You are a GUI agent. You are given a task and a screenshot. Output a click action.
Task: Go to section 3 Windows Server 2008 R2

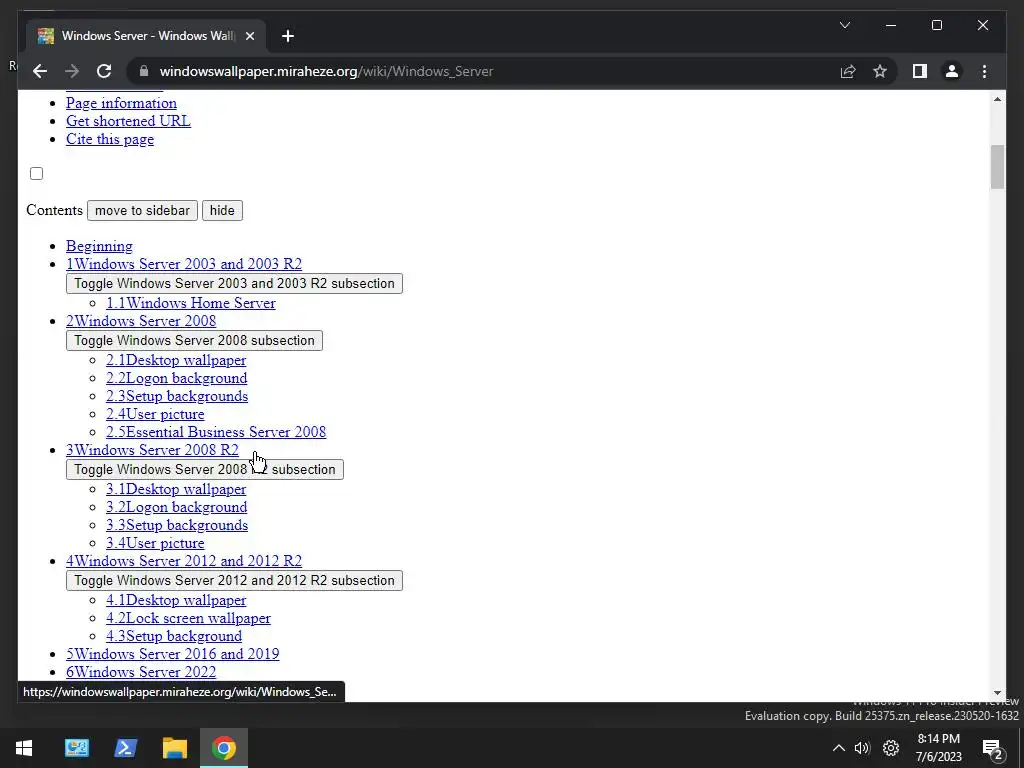click(x=152, y=450)
